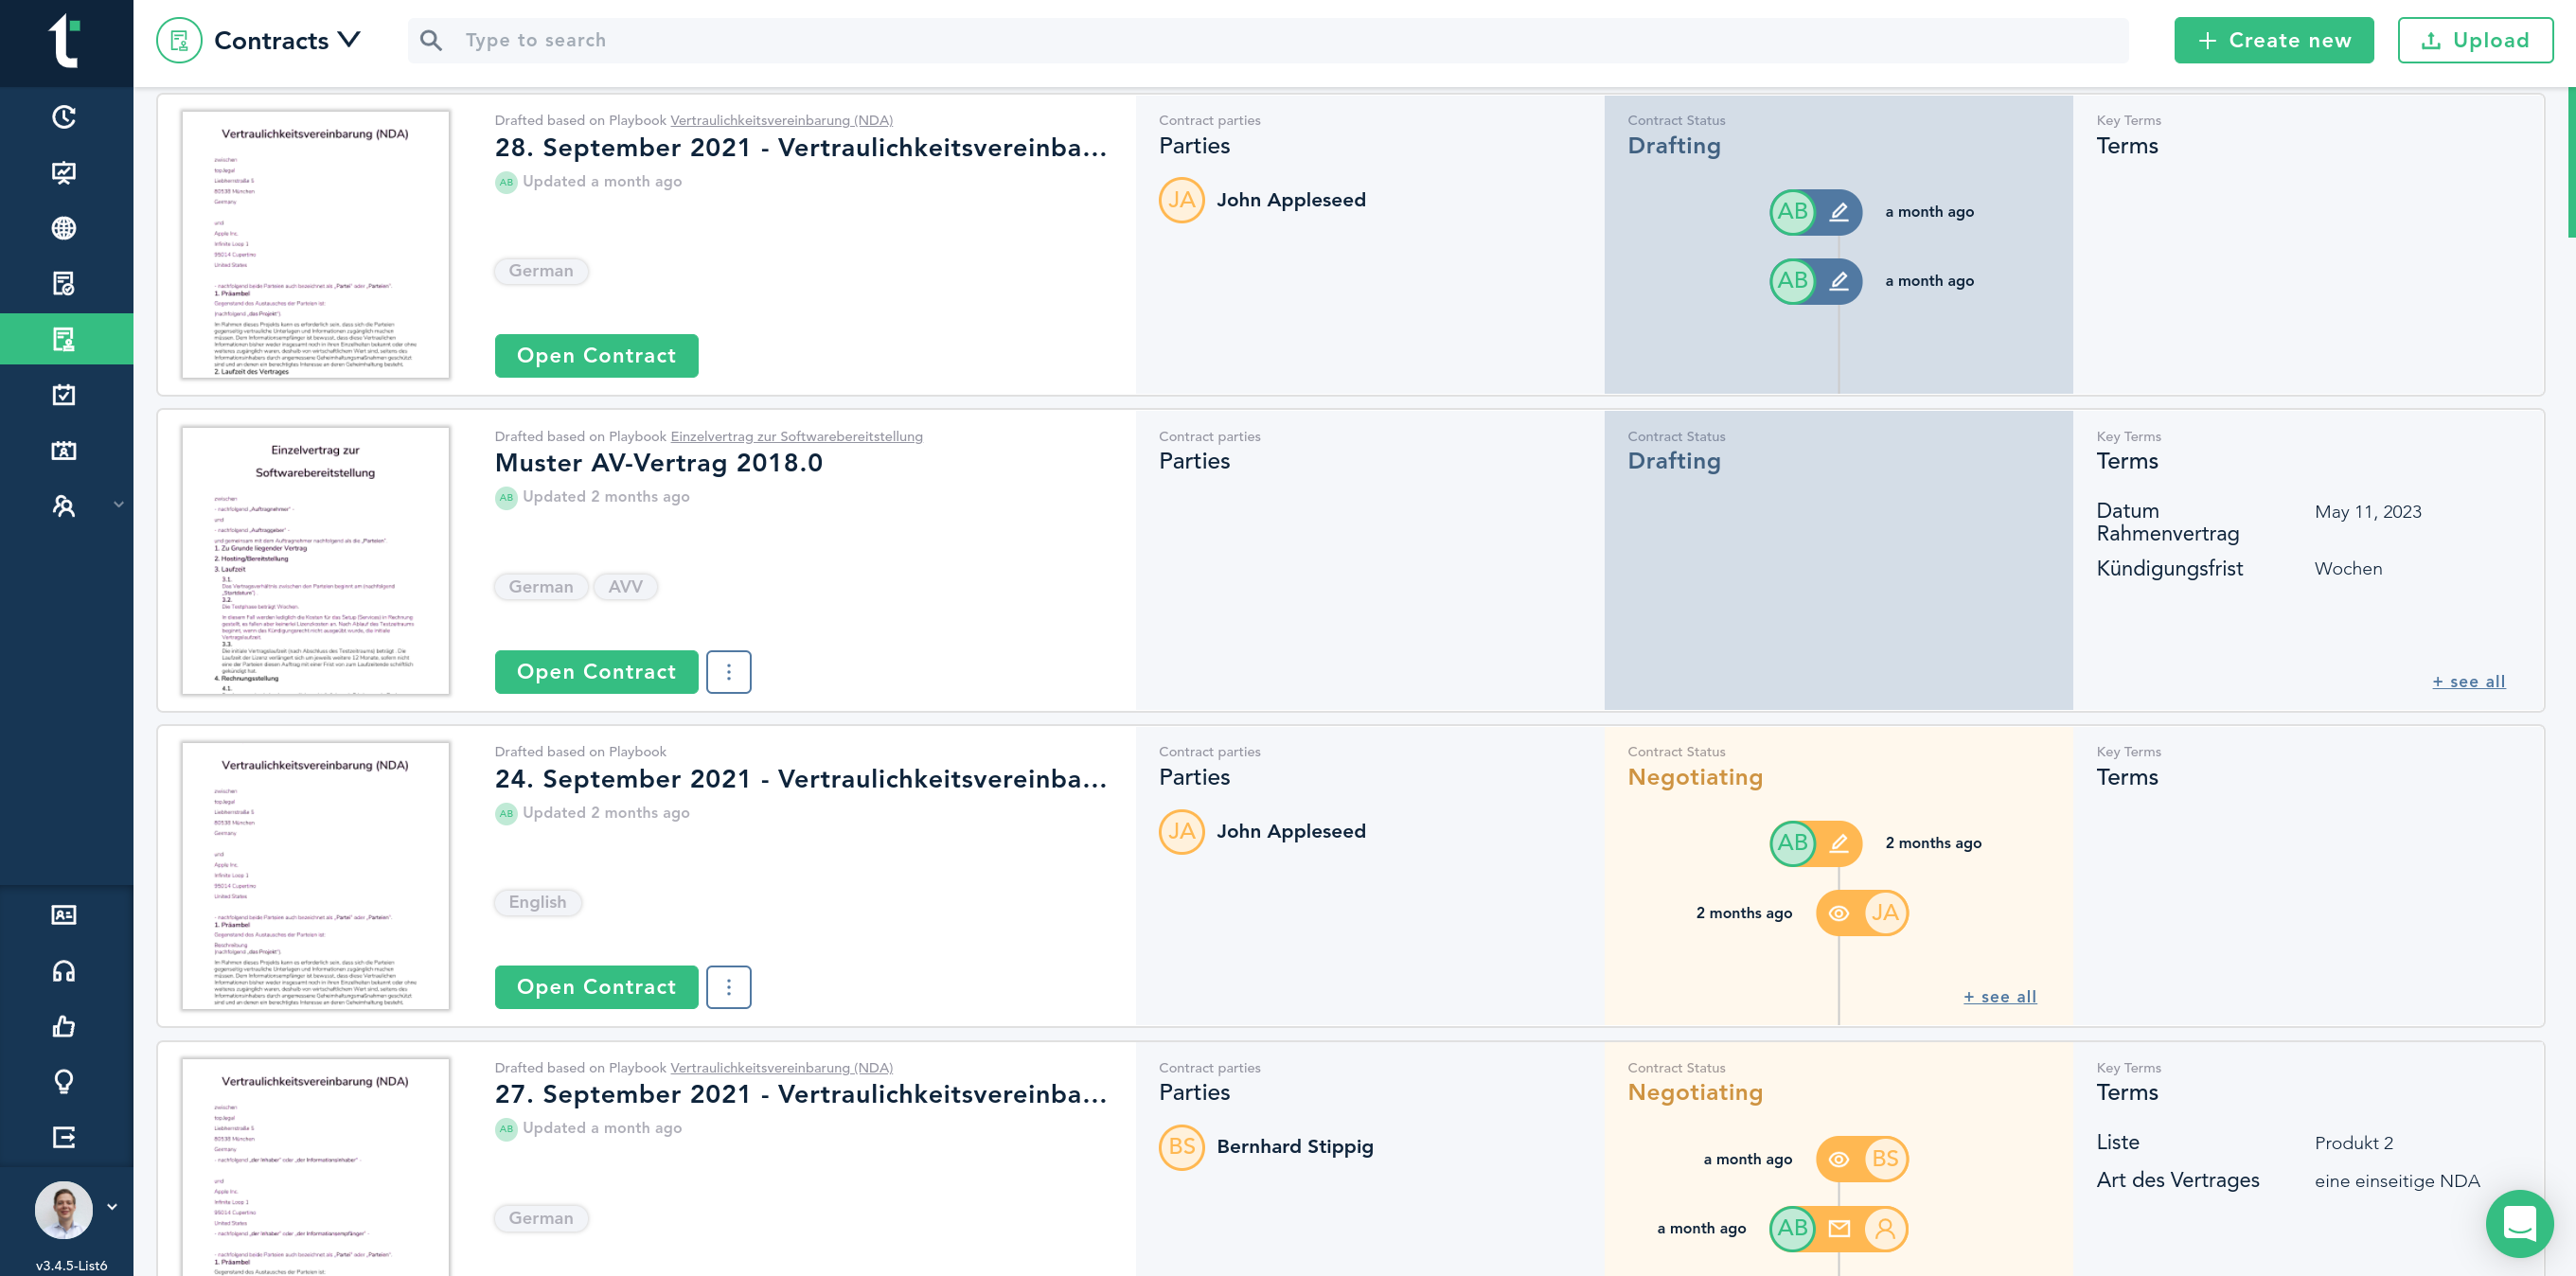Click the logout icon at the sidebar bottom
Screen dimensions: 2576x1276
pyautogui.click(x=64, y=1135)
